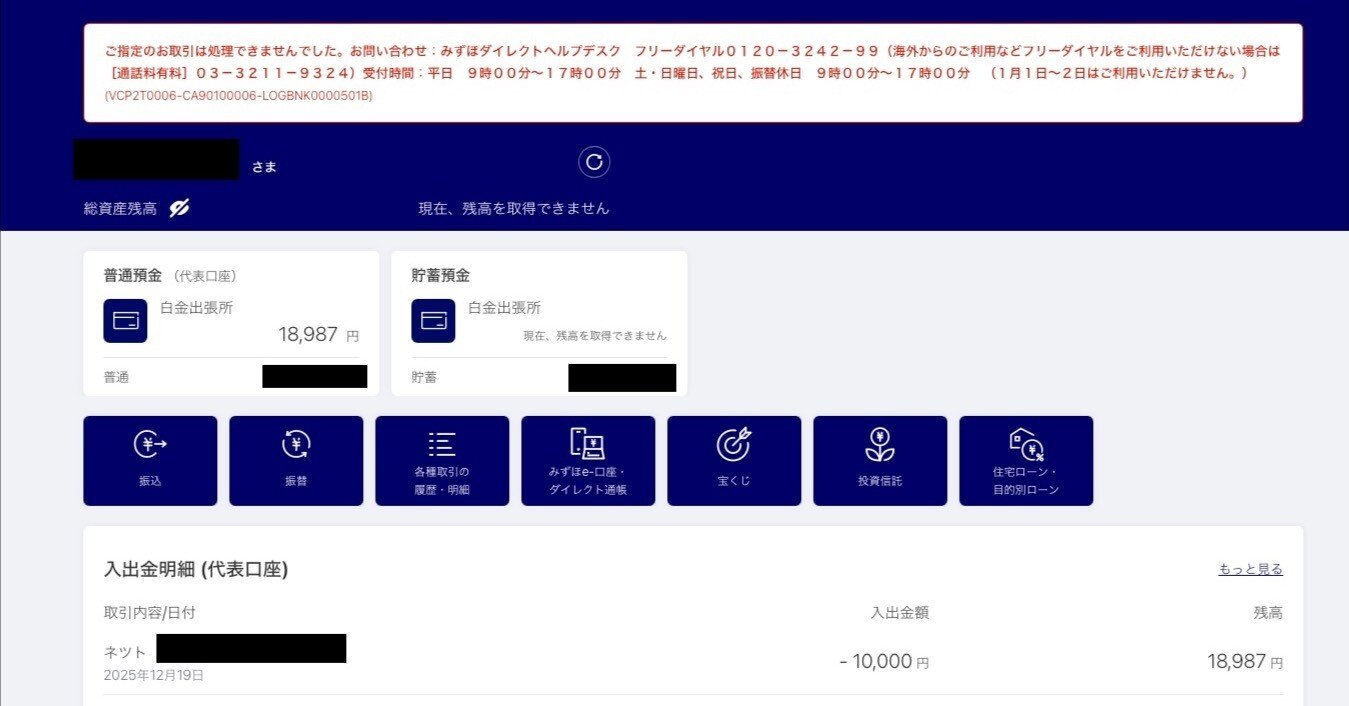
Task: Click the ネット transaction description
Action: [125, 652]
